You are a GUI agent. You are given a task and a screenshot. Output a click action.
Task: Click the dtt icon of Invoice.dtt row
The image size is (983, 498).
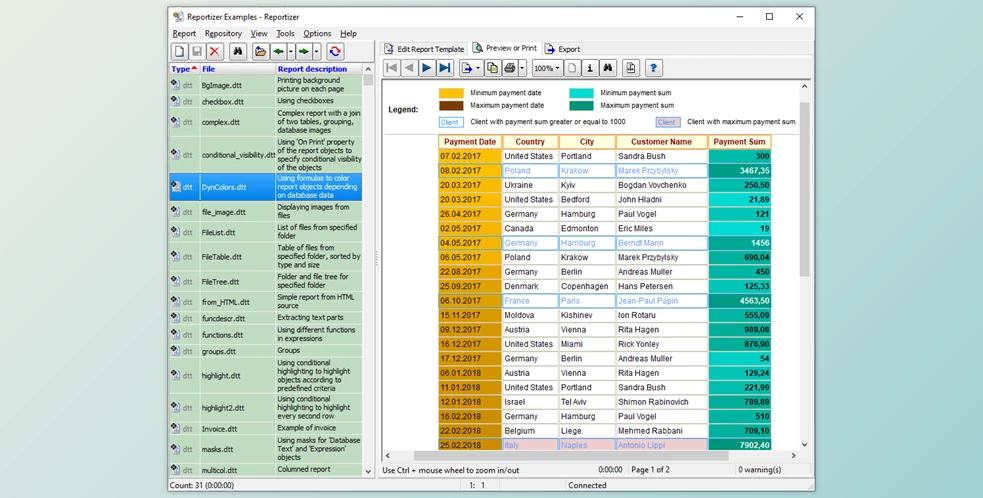click(176, 429)
